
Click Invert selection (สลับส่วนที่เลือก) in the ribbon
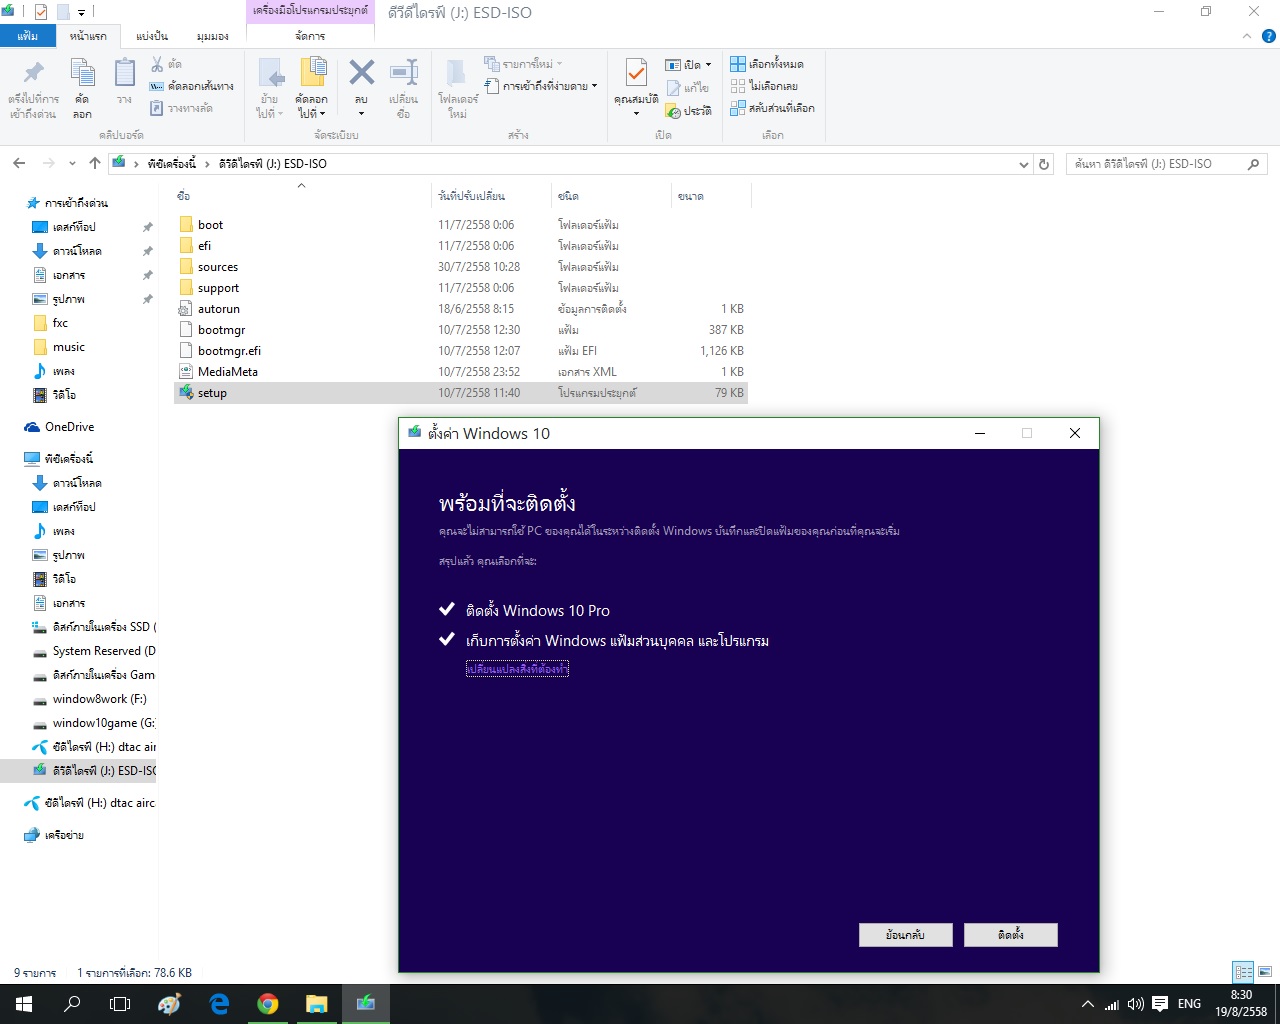pyautogui.click(x=772, y=108)
